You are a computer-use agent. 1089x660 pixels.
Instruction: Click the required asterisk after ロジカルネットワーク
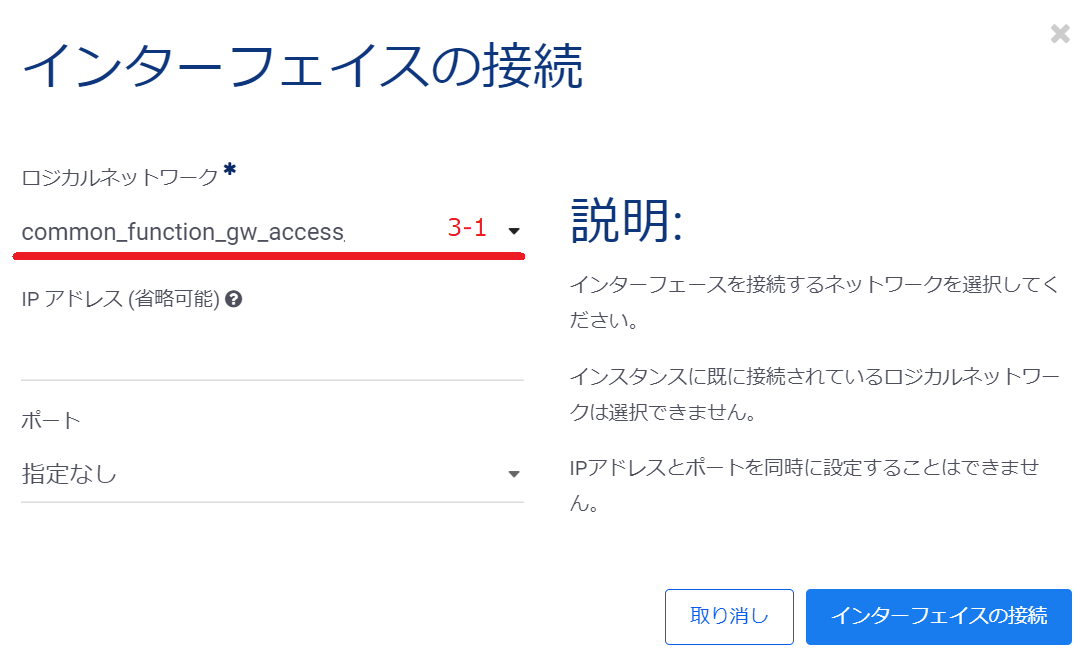click(230, 171)
